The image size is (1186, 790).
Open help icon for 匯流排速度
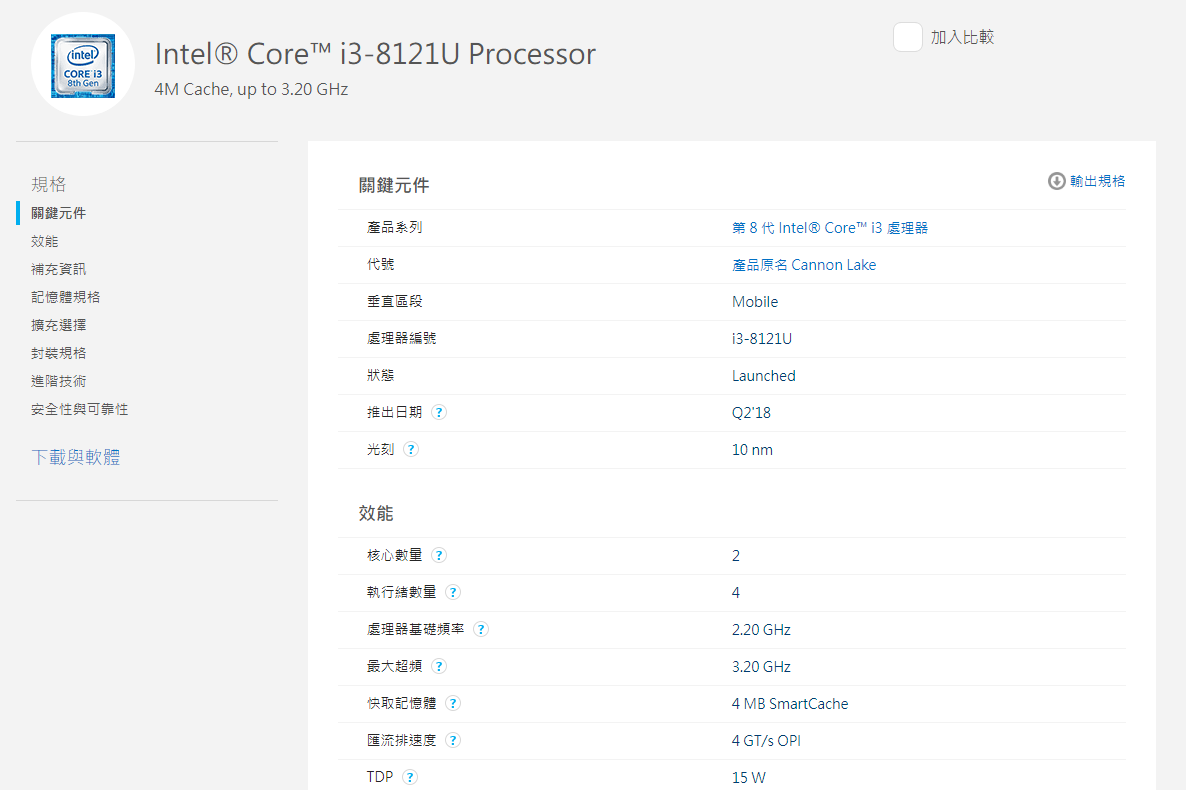[x=452, y=741]
